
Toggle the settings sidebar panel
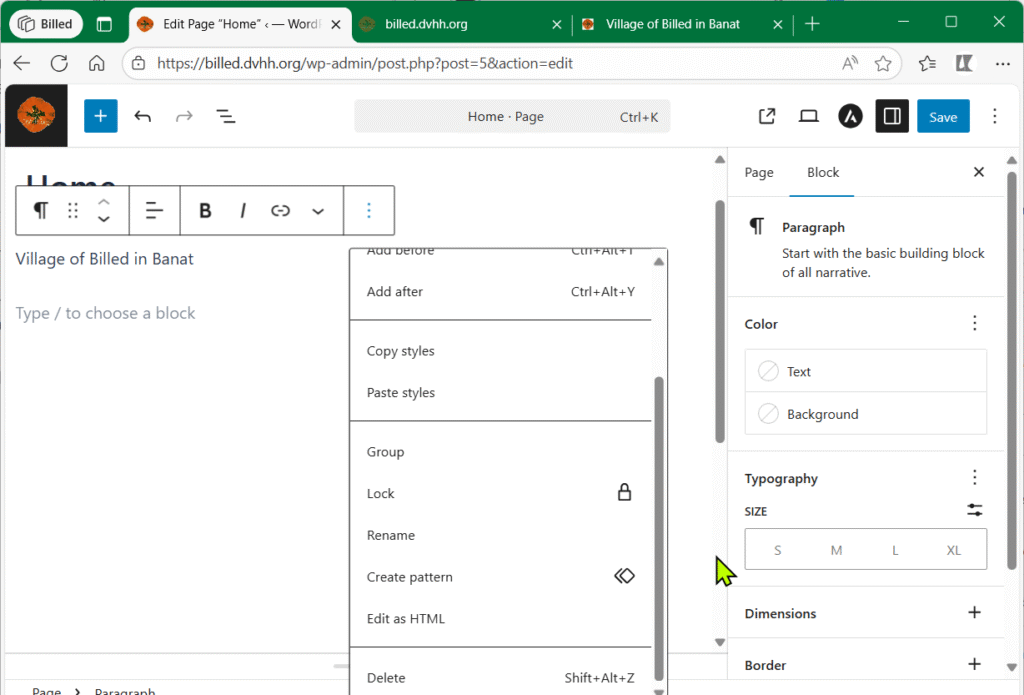[892, 116]
